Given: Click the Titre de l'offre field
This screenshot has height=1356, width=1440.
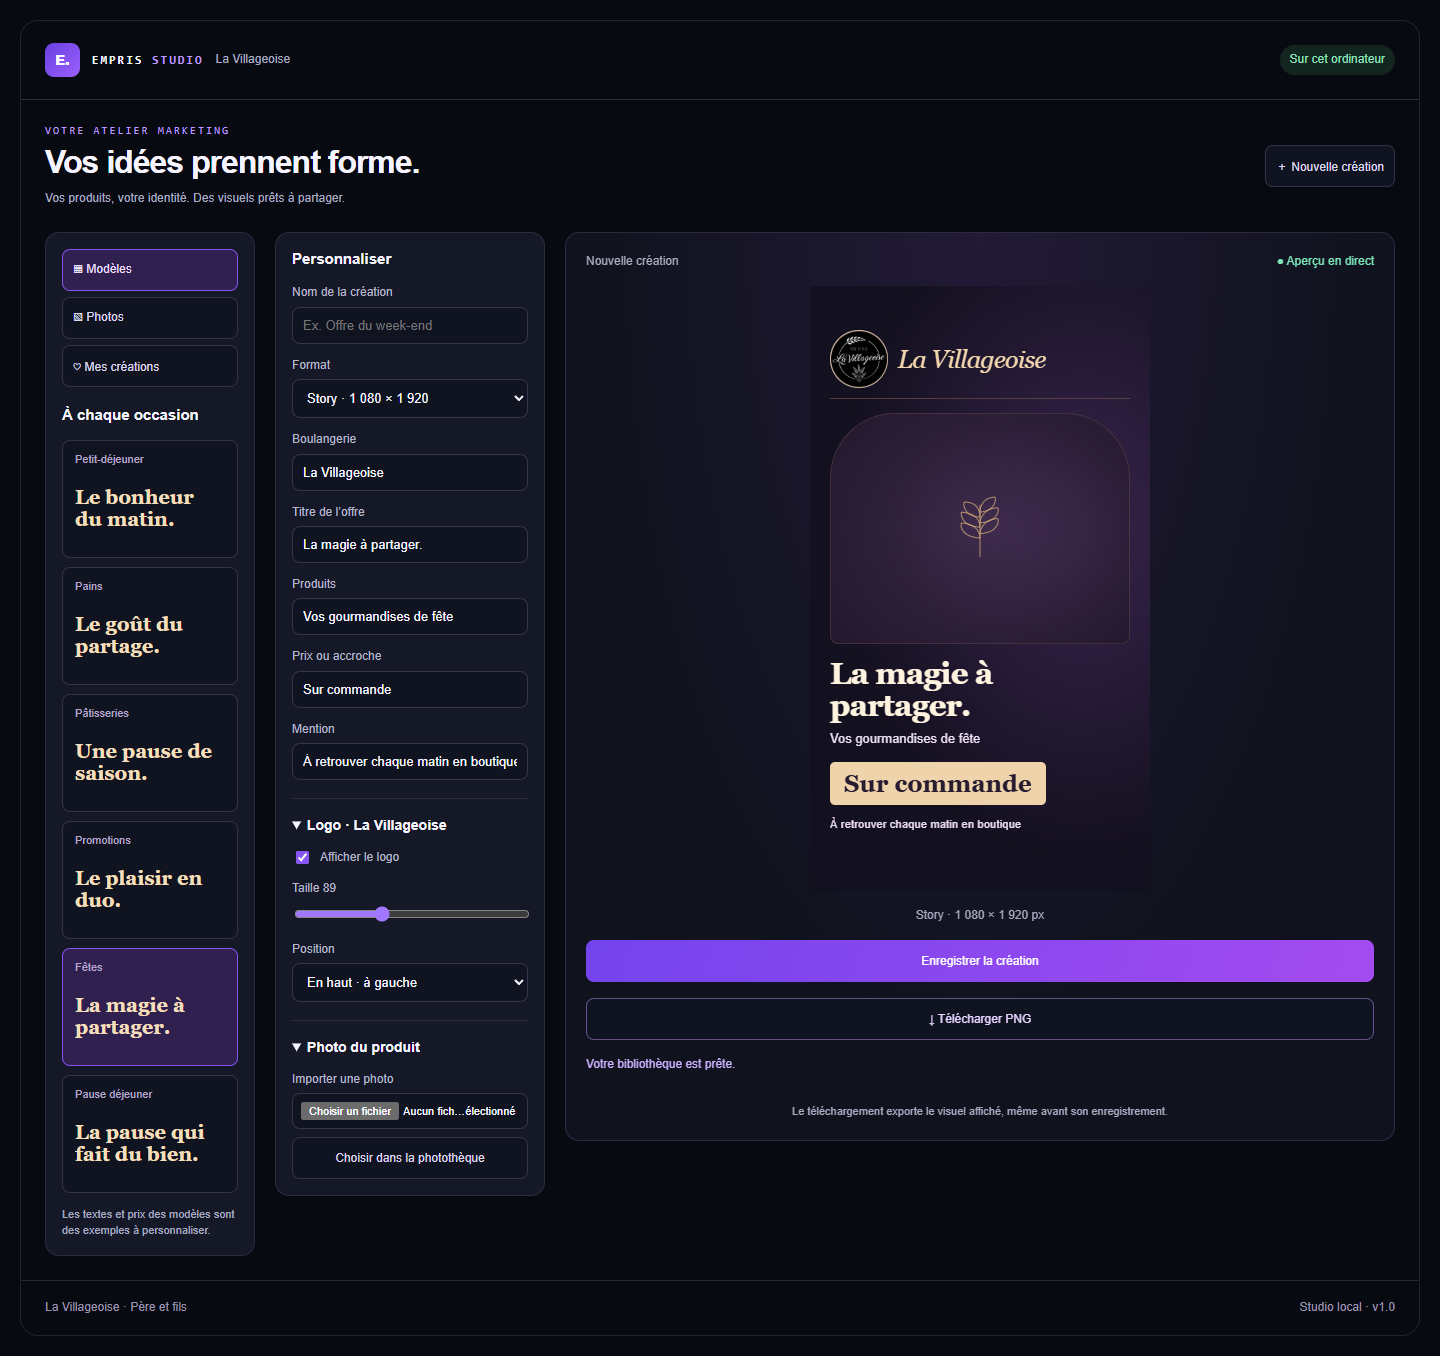Looking at the screenshot, I should (410, 545).
